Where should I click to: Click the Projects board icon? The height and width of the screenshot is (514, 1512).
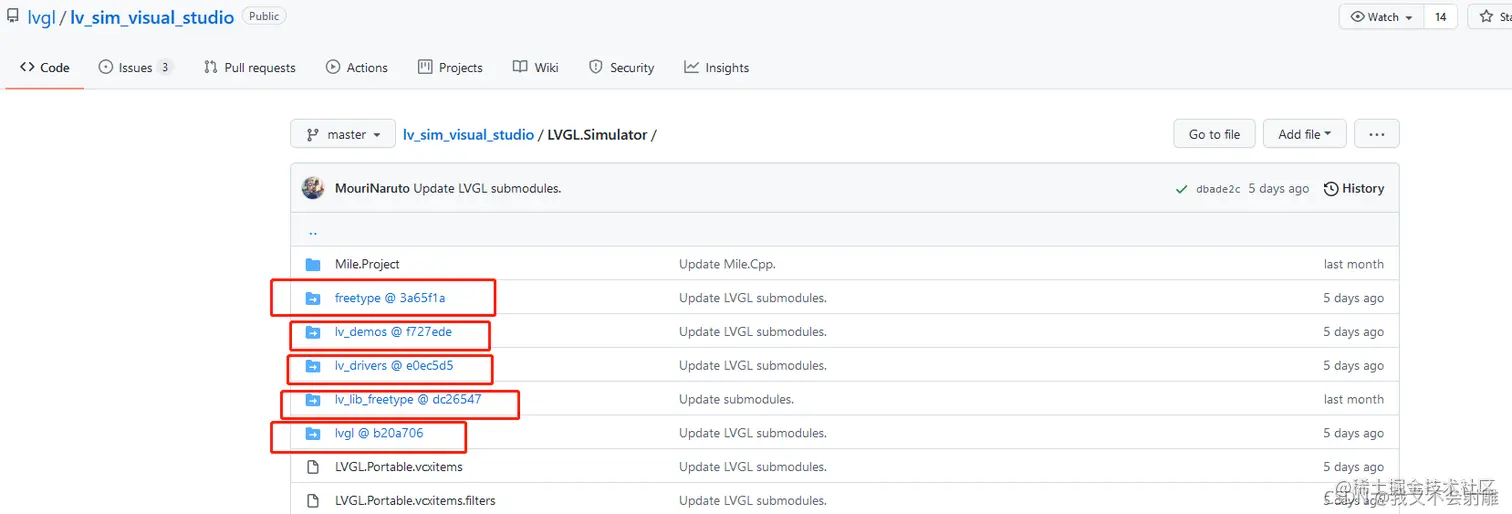425,67
